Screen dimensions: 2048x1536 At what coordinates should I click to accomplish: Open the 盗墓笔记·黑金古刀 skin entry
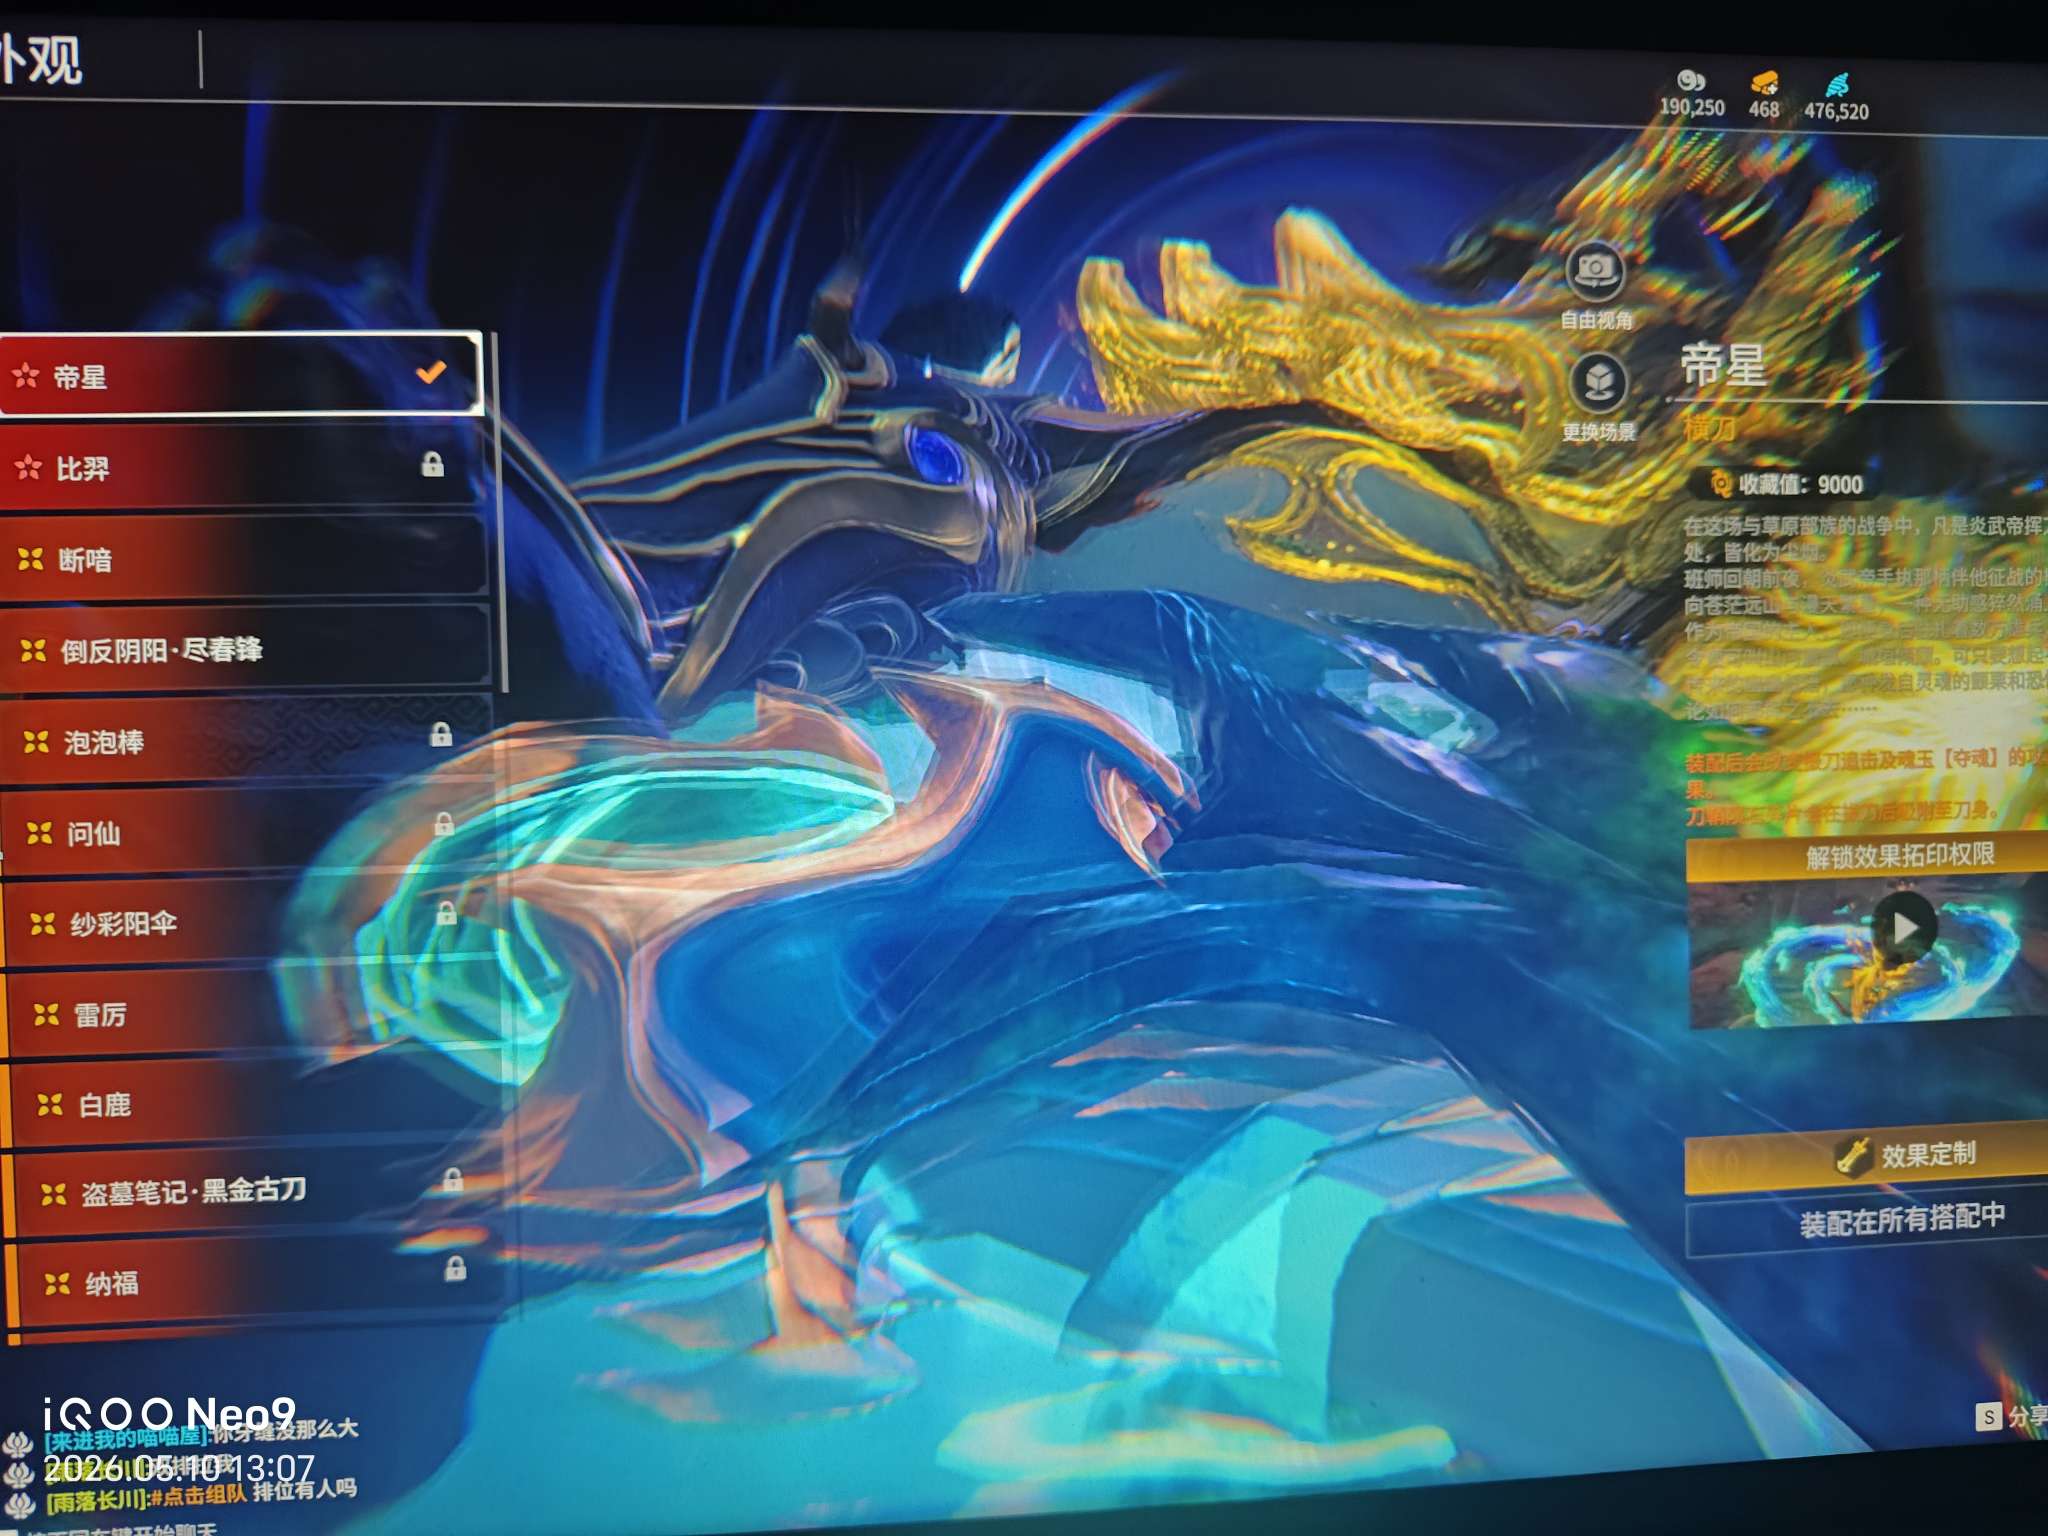(x=260, y=1192)
